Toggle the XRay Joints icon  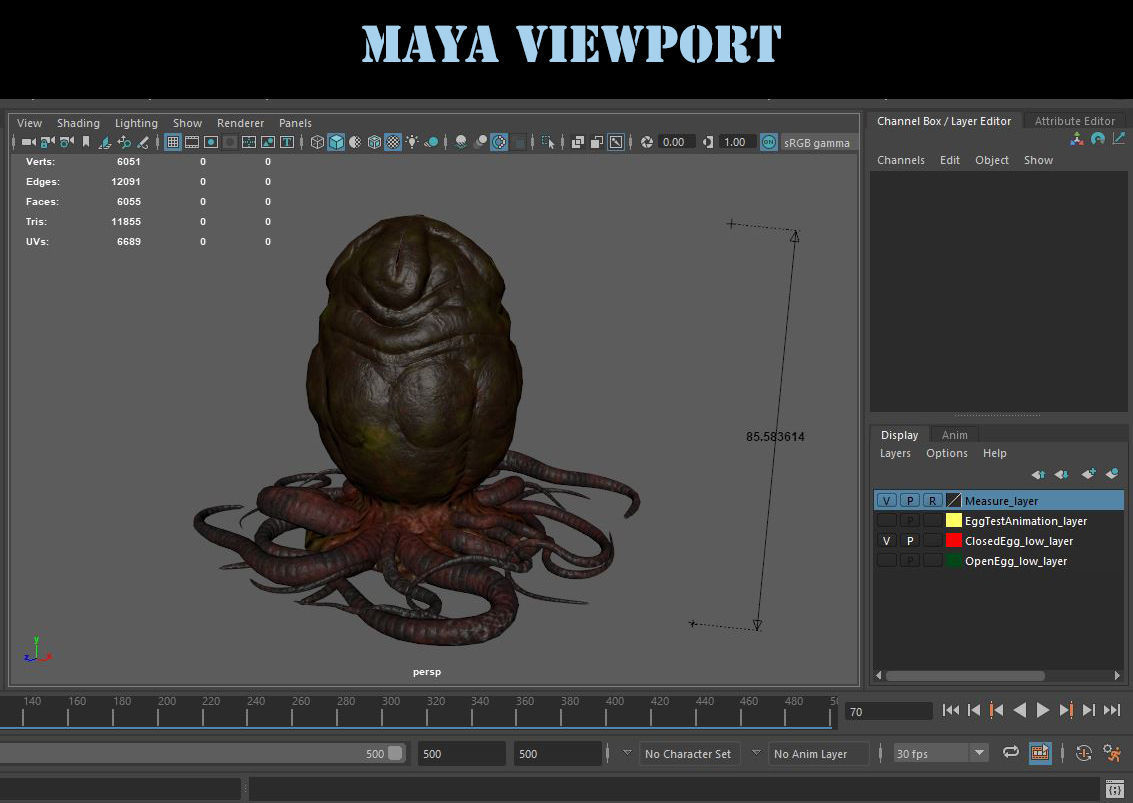tap(616, 142)
